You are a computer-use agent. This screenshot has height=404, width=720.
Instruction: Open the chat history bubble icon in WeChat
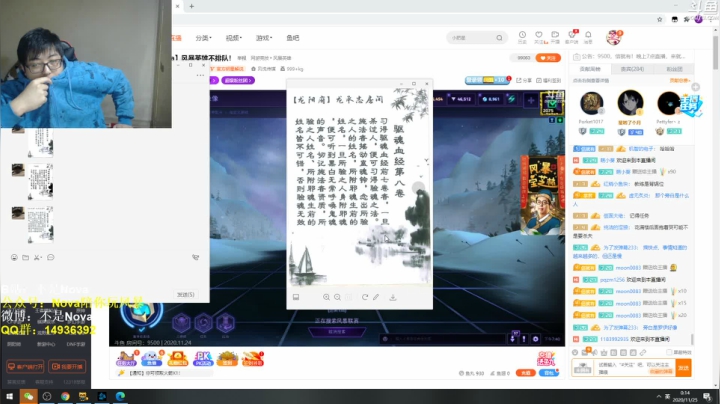51,258
